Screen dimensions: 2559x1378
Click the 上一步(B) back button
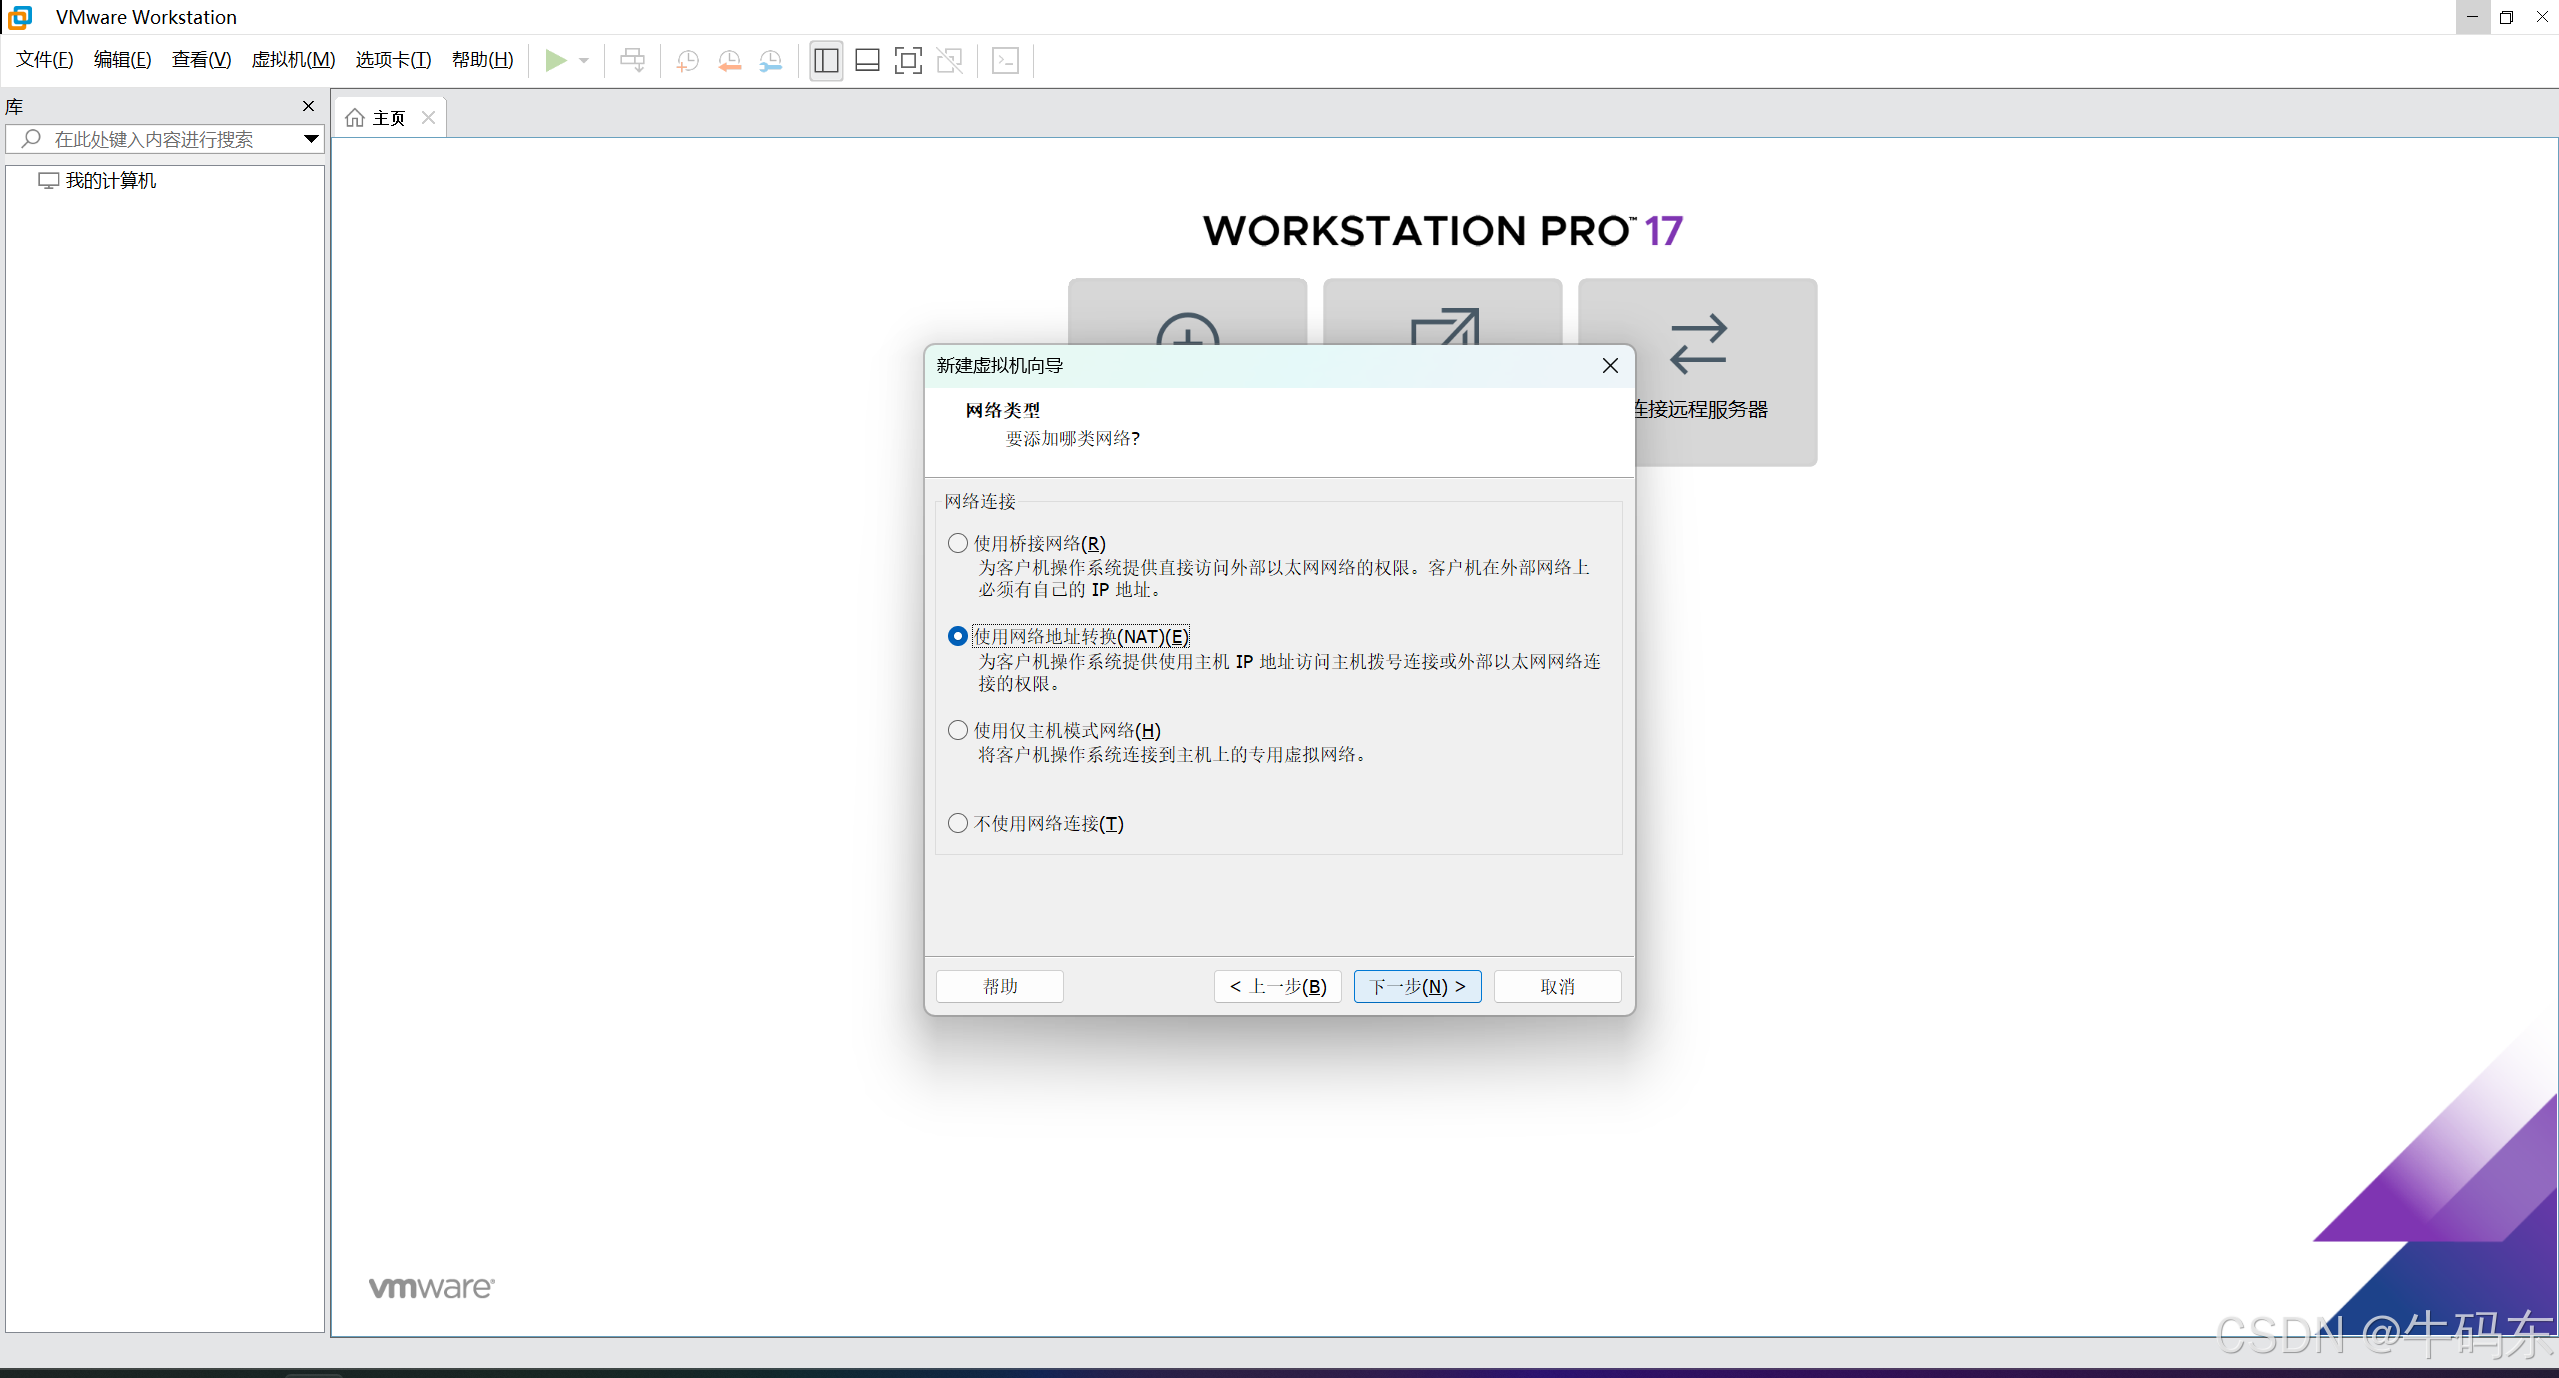[x=1277, y=986]
